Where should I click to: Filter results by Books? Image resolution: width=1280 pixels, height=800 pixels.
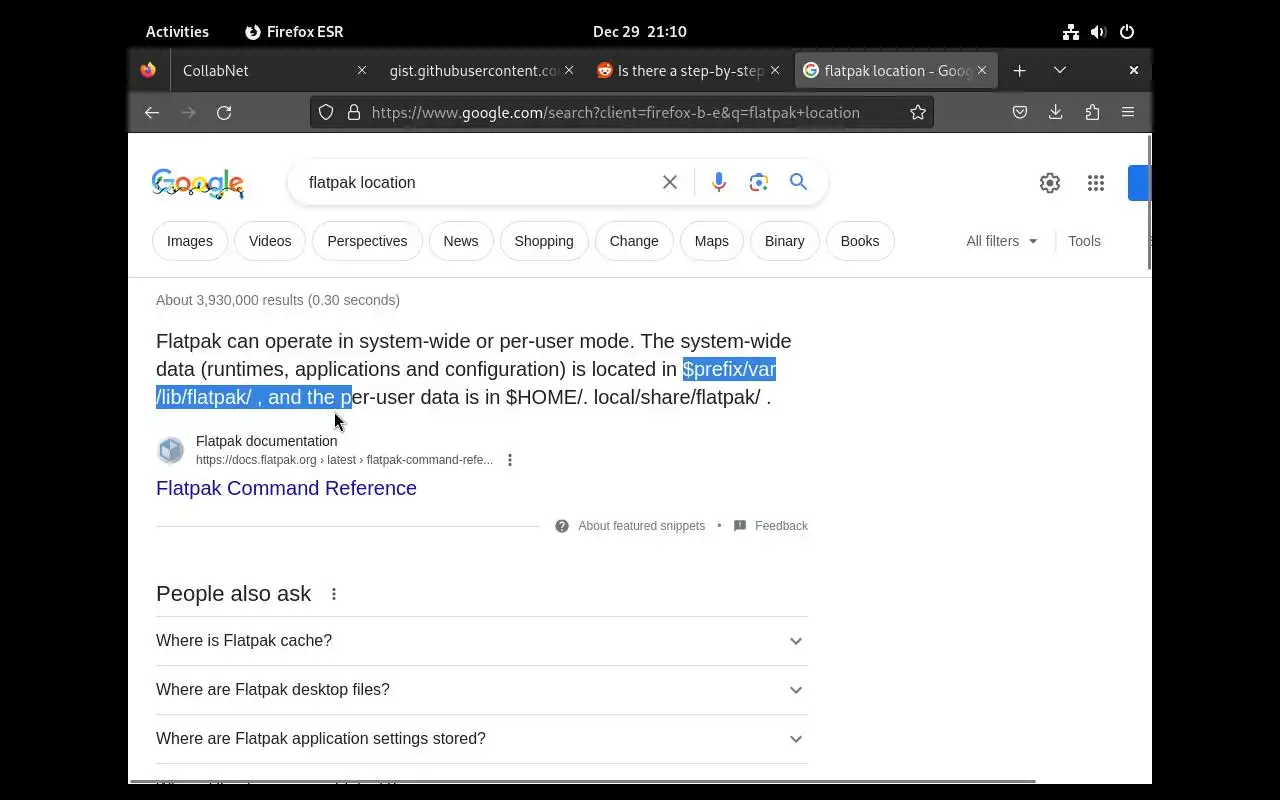(x=860, y=241)
